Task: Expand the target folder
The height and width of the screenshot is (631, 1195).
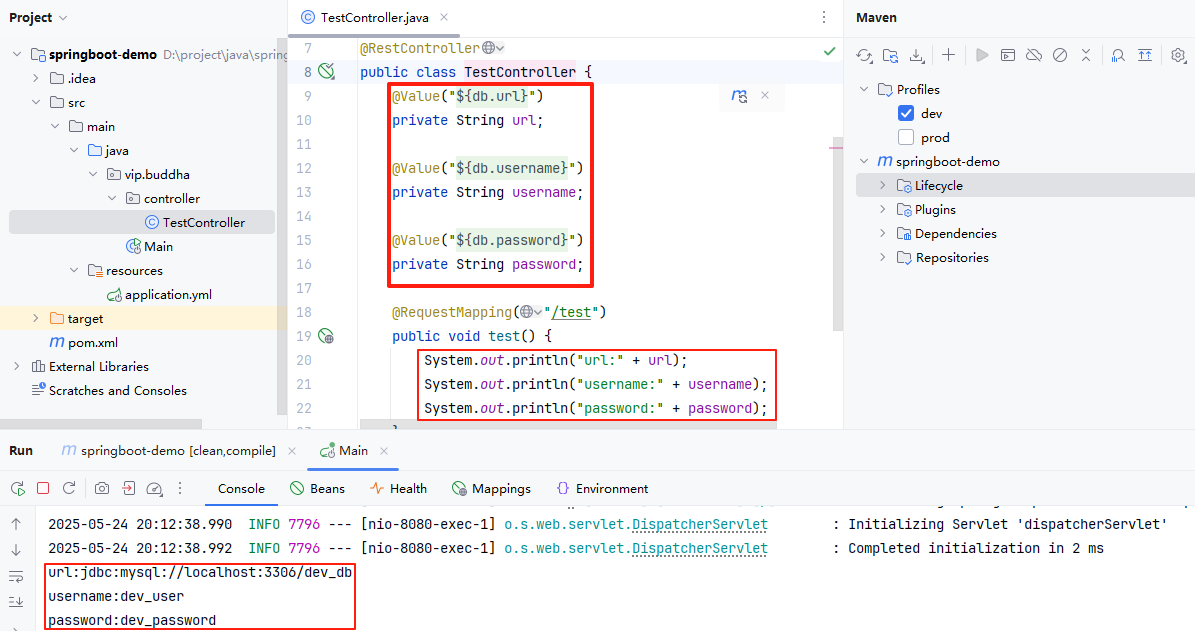Action: click(36, 318)
